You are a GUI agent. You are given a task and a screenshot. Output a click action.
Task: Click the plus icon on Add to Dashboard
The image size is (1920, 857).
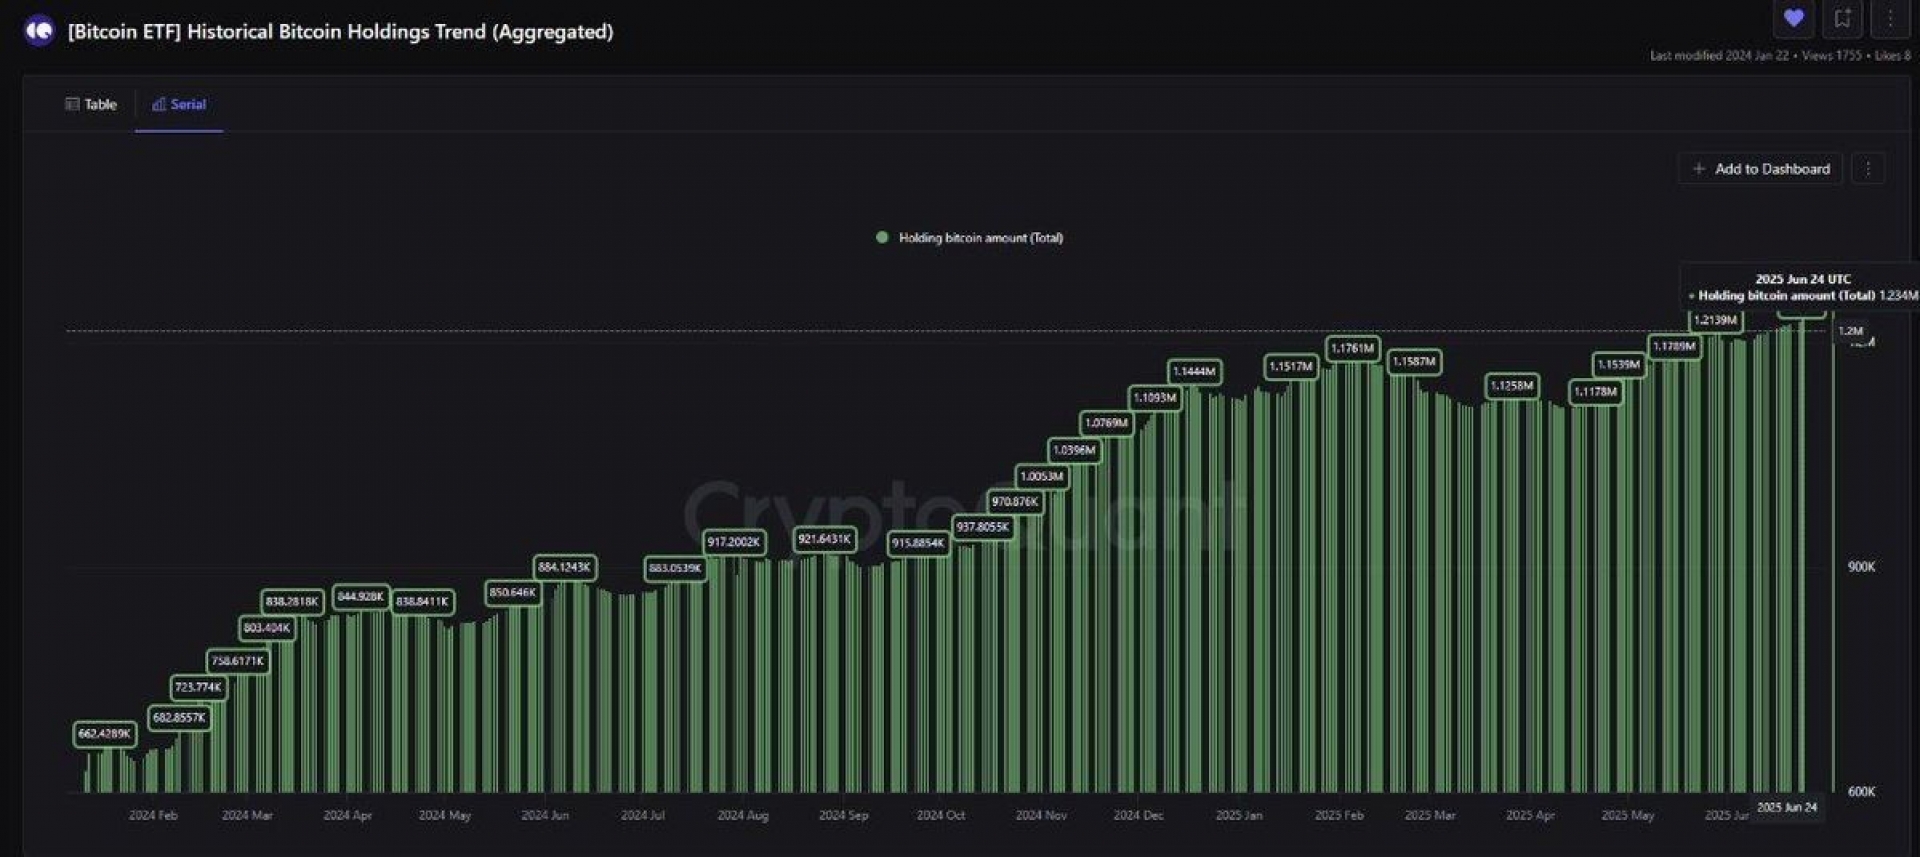(x=1698, y=169)
